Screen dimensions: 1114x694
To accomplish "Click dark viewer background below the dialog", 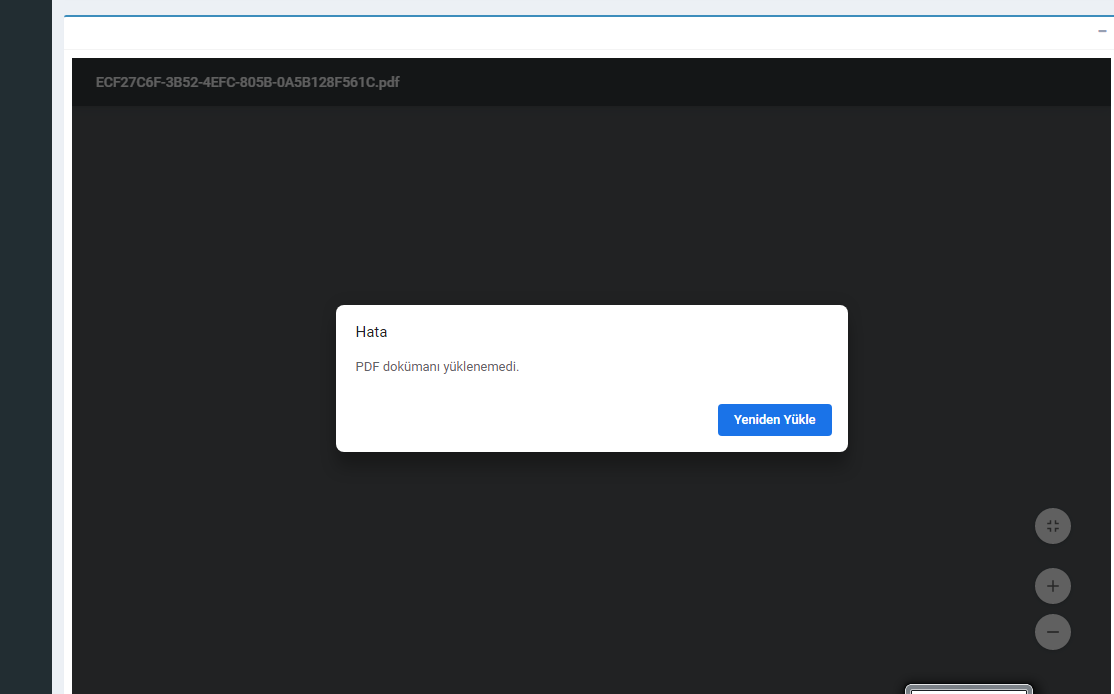I will pos(590,560).
